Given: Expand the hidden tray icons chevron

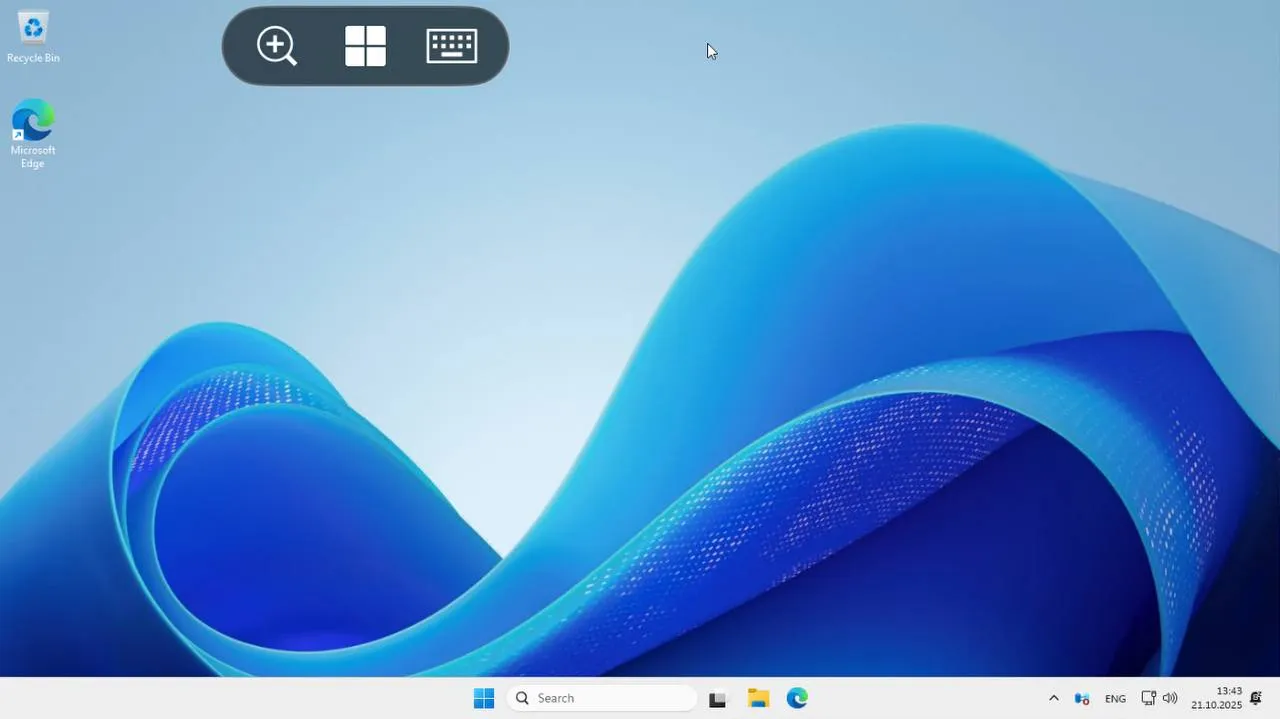Looking at the screenshot, I should coord(1053,698).
